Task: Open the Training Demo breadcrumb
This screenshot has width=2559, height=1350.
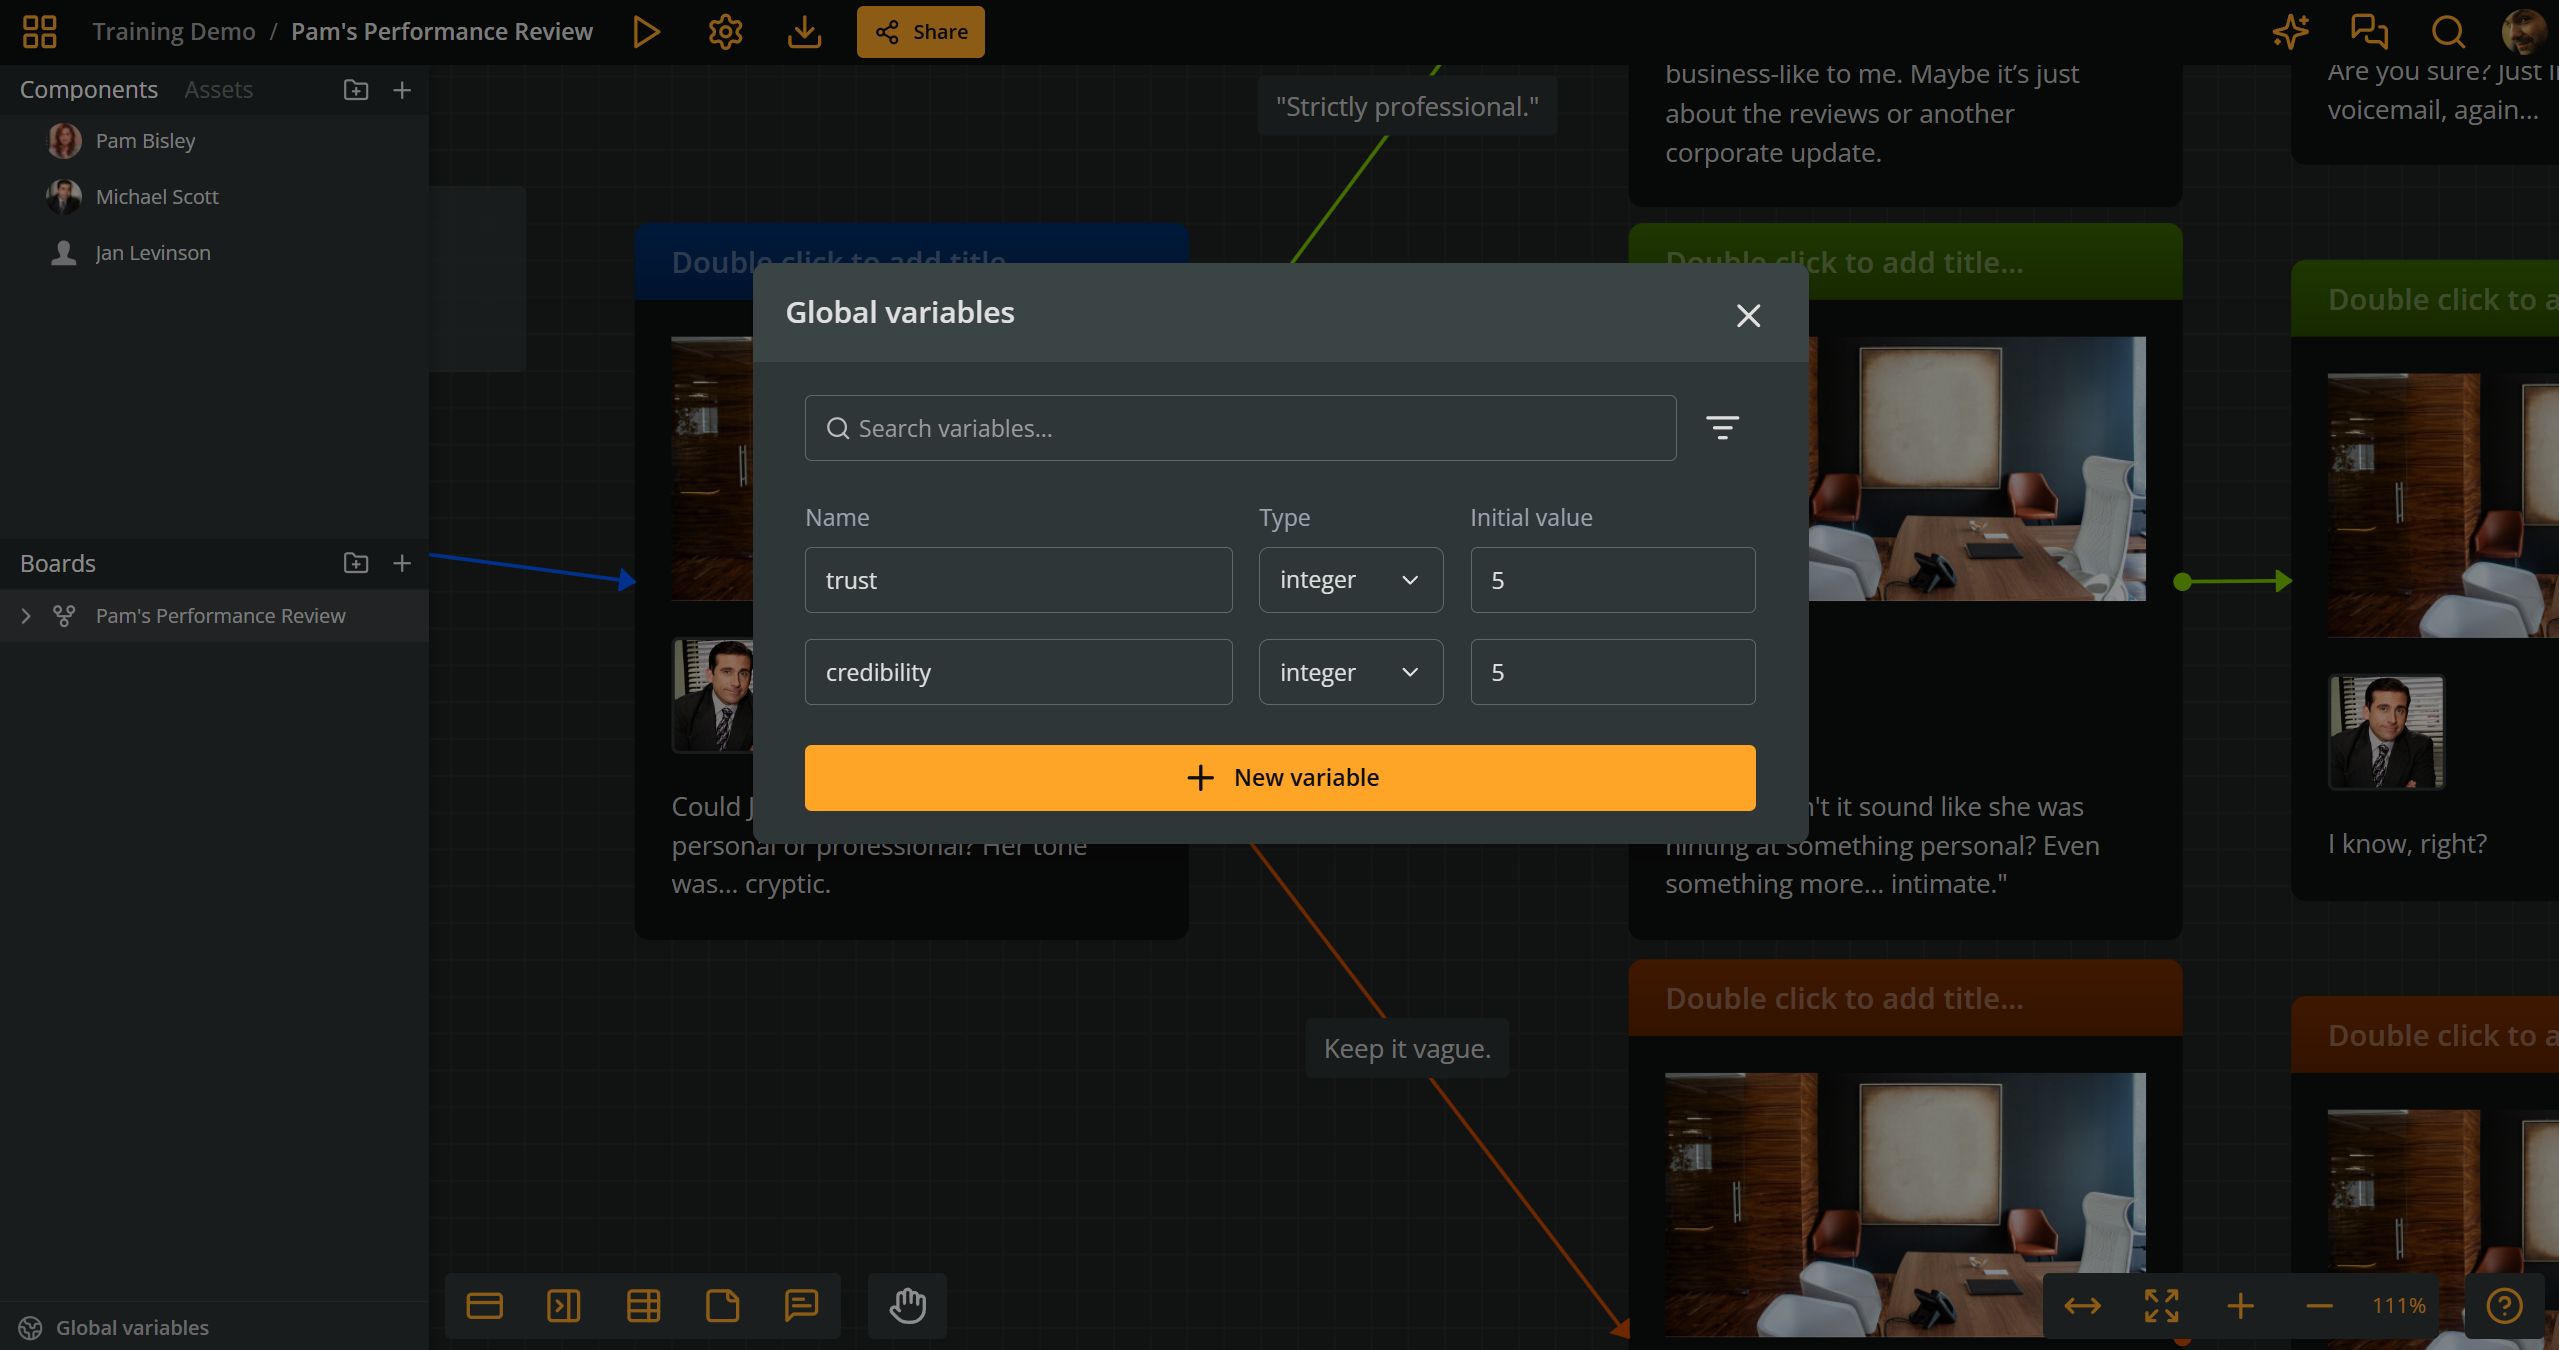Action: coord(174,31)
